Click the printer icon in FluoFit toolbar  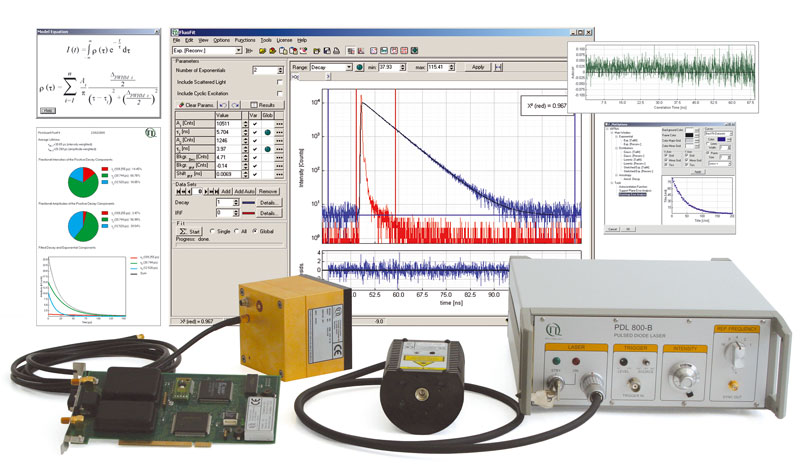pyautogui.click(x=337, y=51)
